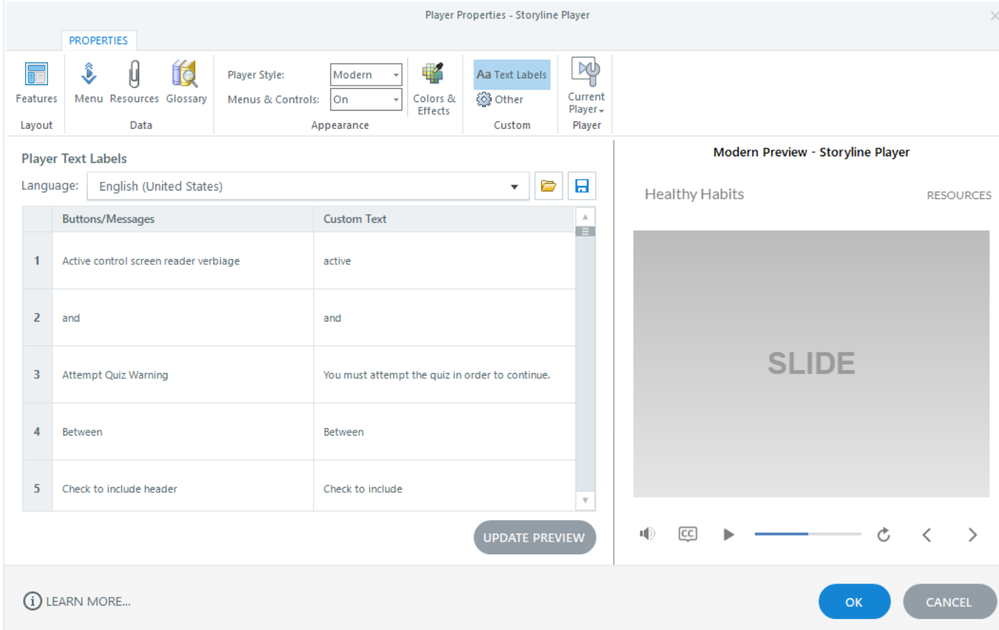
Task: Click row number 4 header
Action: coord(37,432)
